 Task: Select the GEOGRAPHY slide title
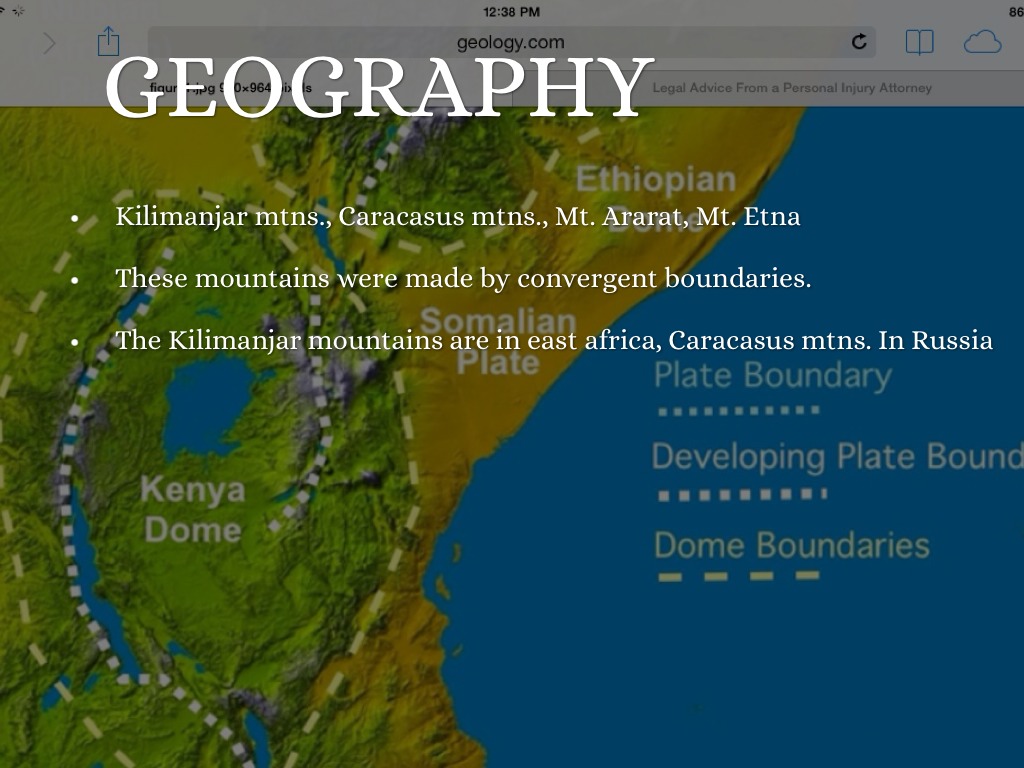coord(378,86)
